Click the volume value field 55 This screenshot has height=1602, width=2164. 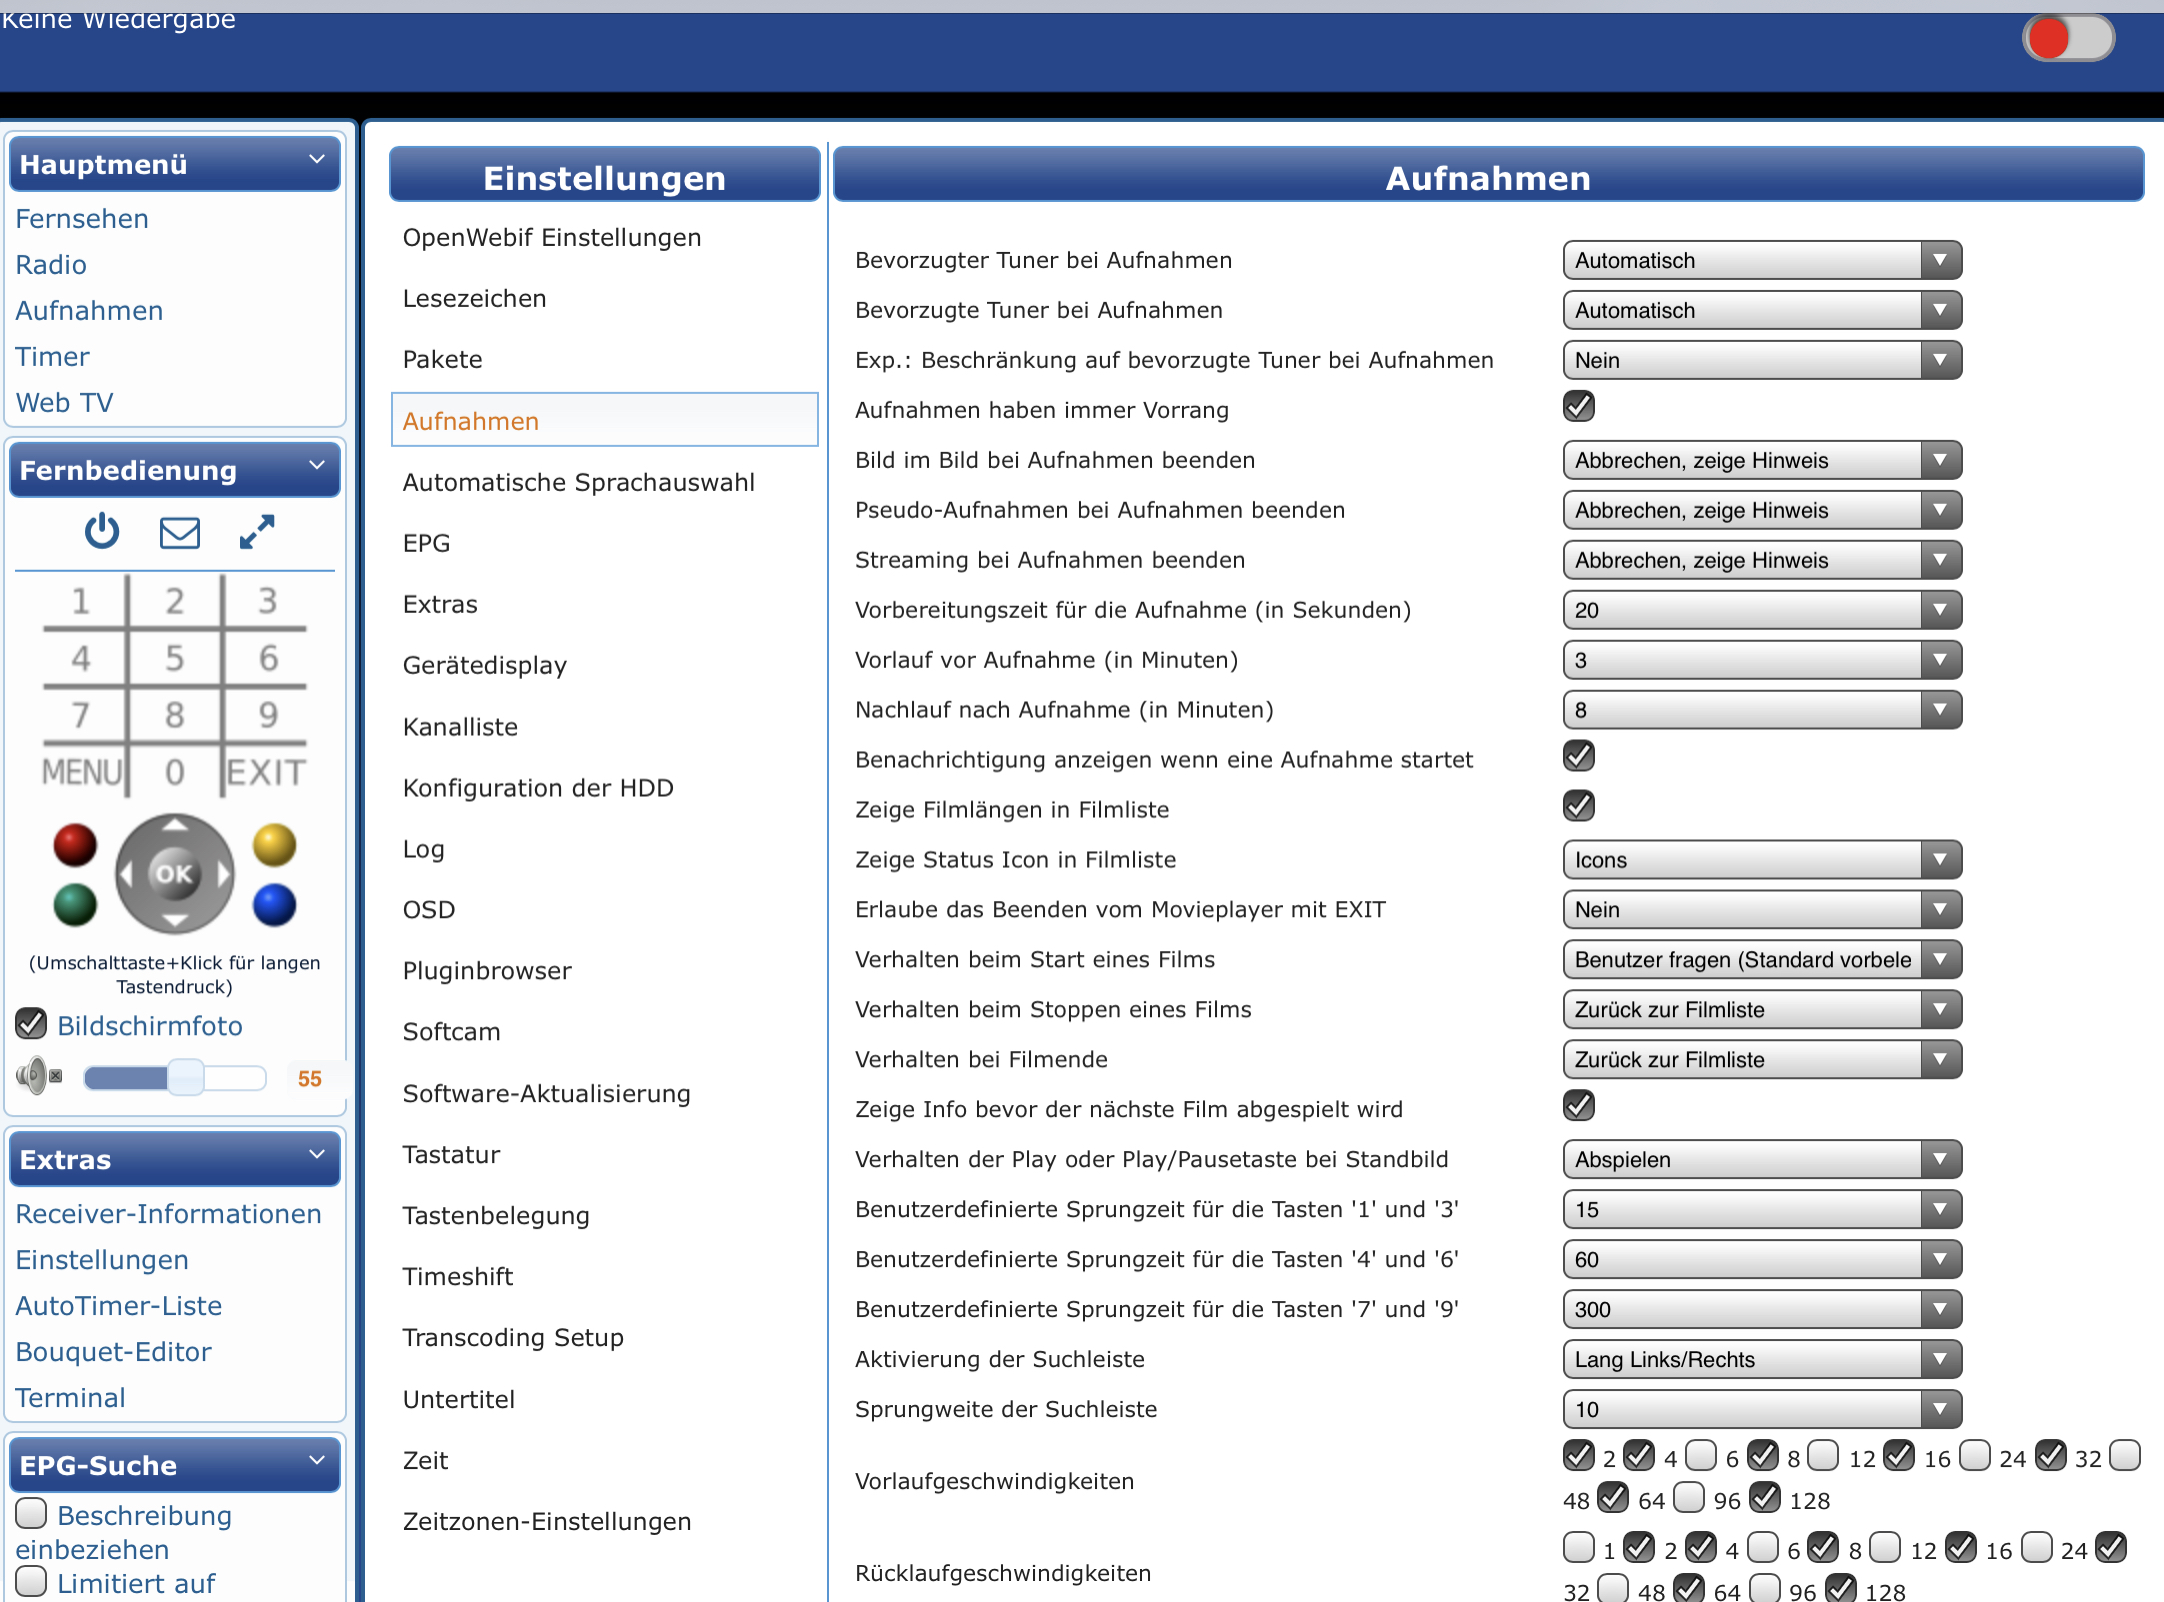coord(310,1078)
